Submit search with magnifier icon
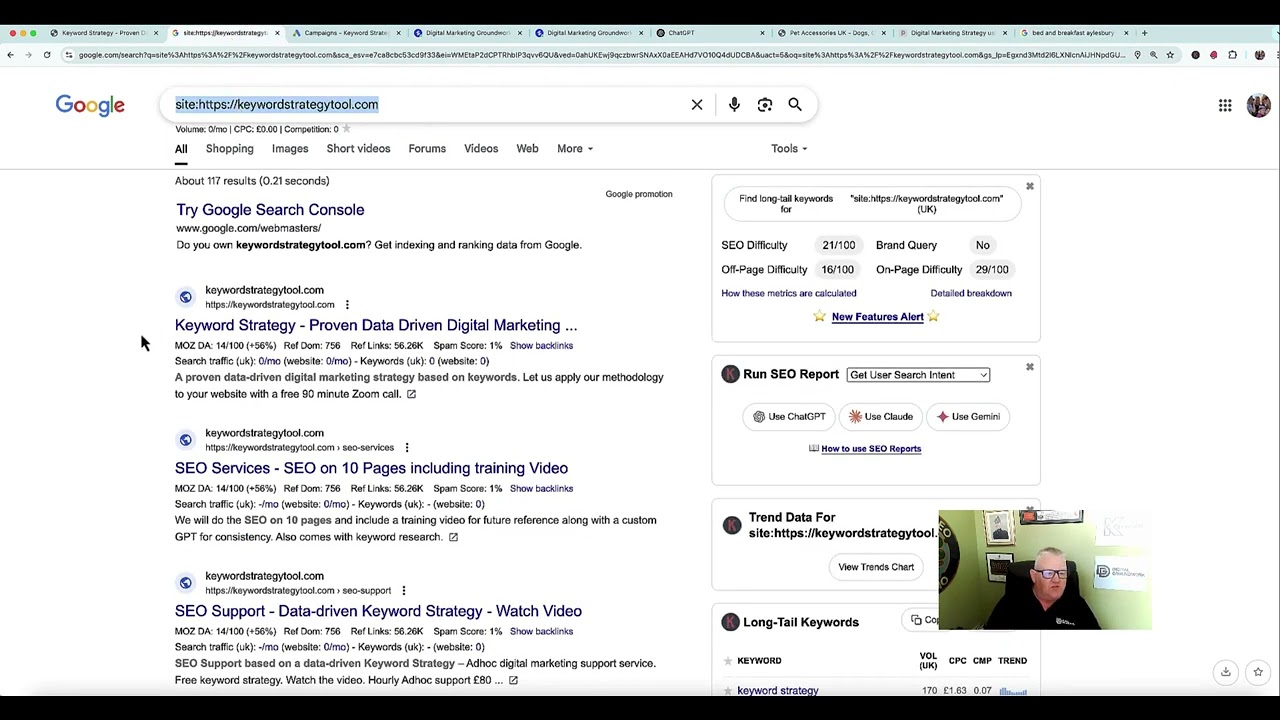Screen dimensions: 1280x720 tap(795, 104)
